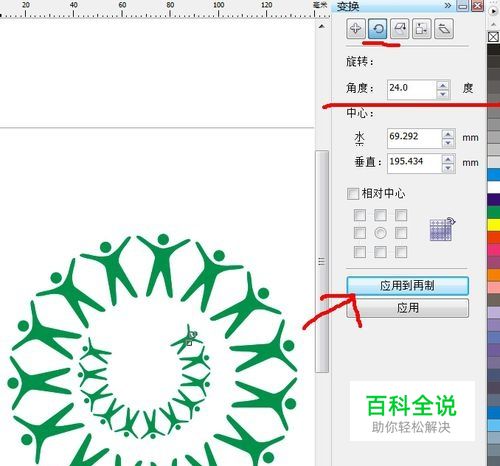Pick the bright blue color swatch

point(494,175)
